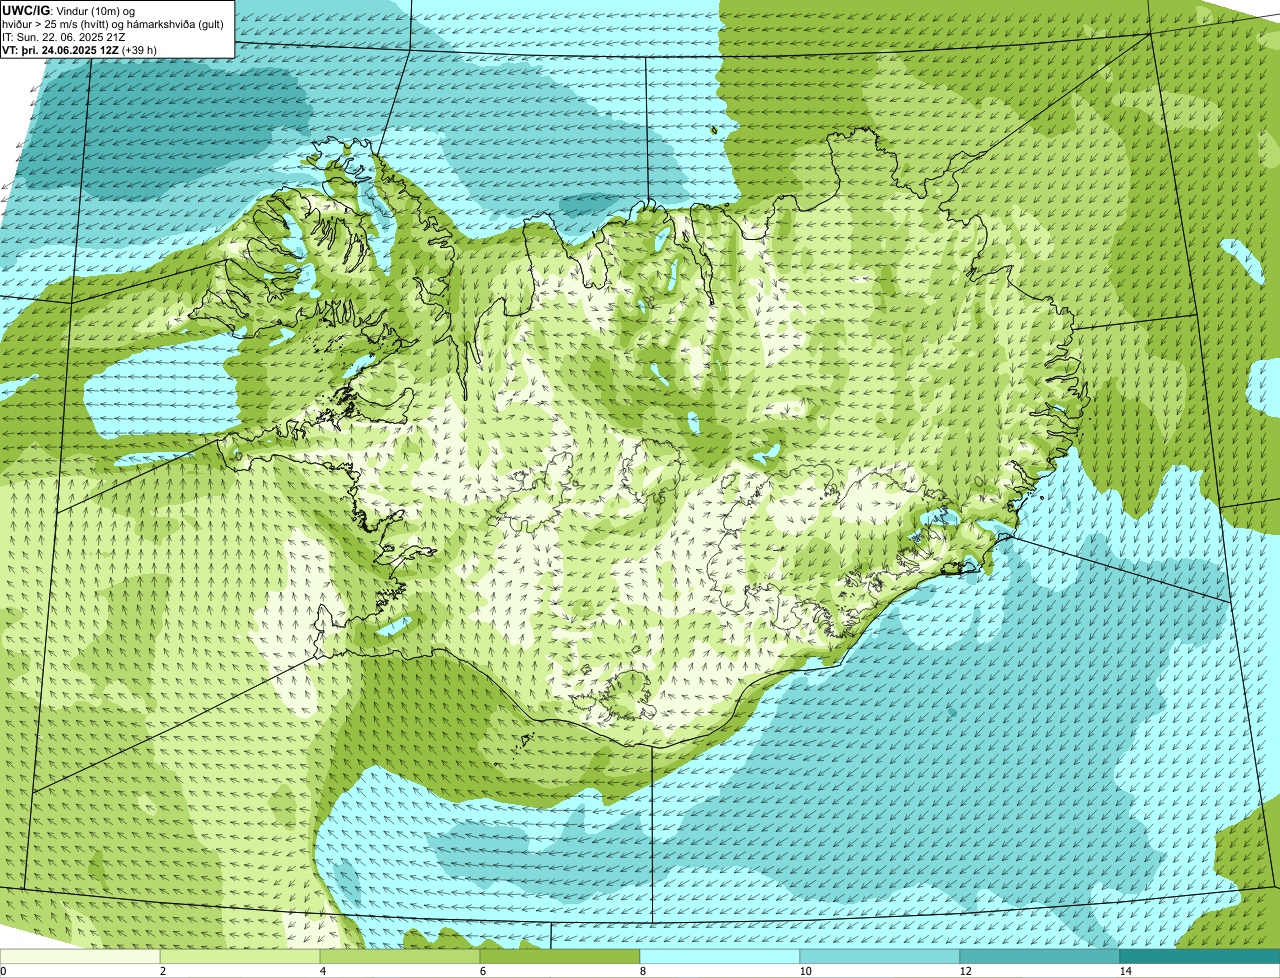The width and height of the screenshot is (1280, 978).
Task: Click the legend tick label '10'
Action: tap(805, 971)
